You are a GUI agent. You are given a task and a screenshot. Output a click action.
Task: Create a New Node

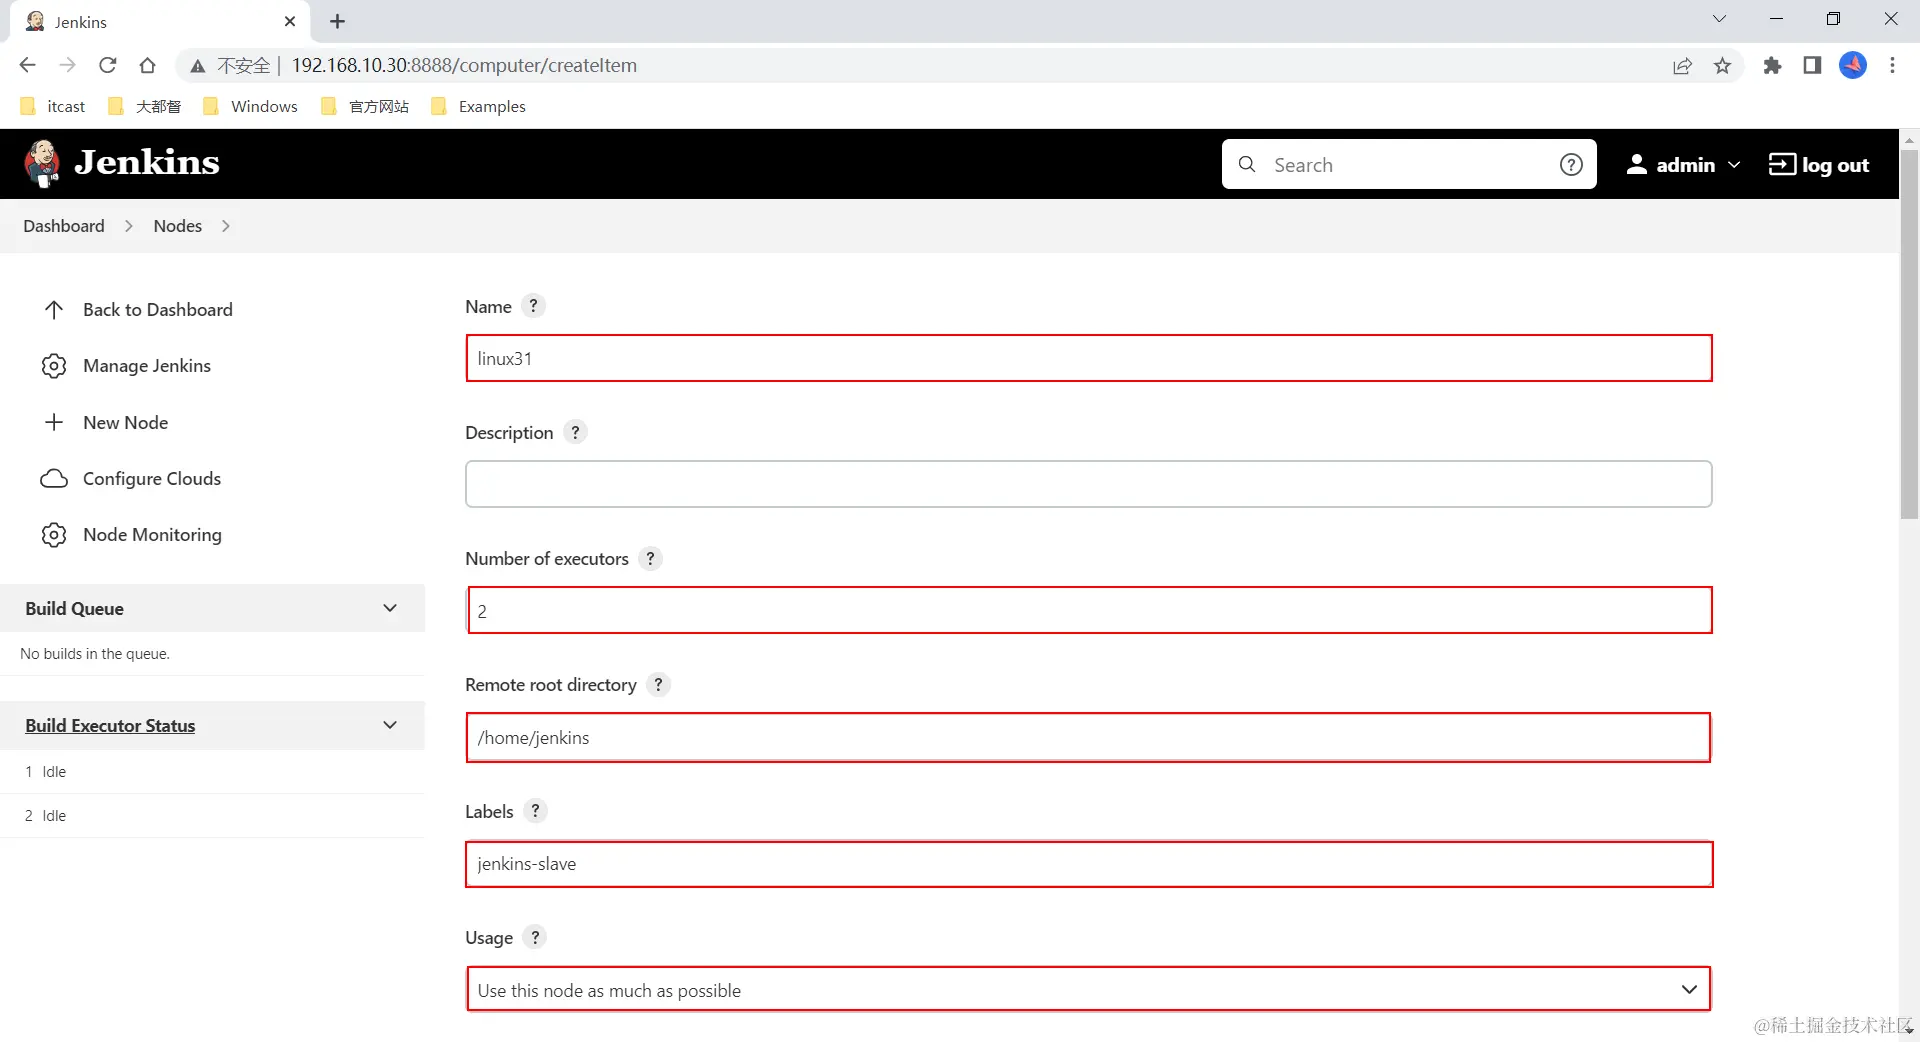click(104, 422)
